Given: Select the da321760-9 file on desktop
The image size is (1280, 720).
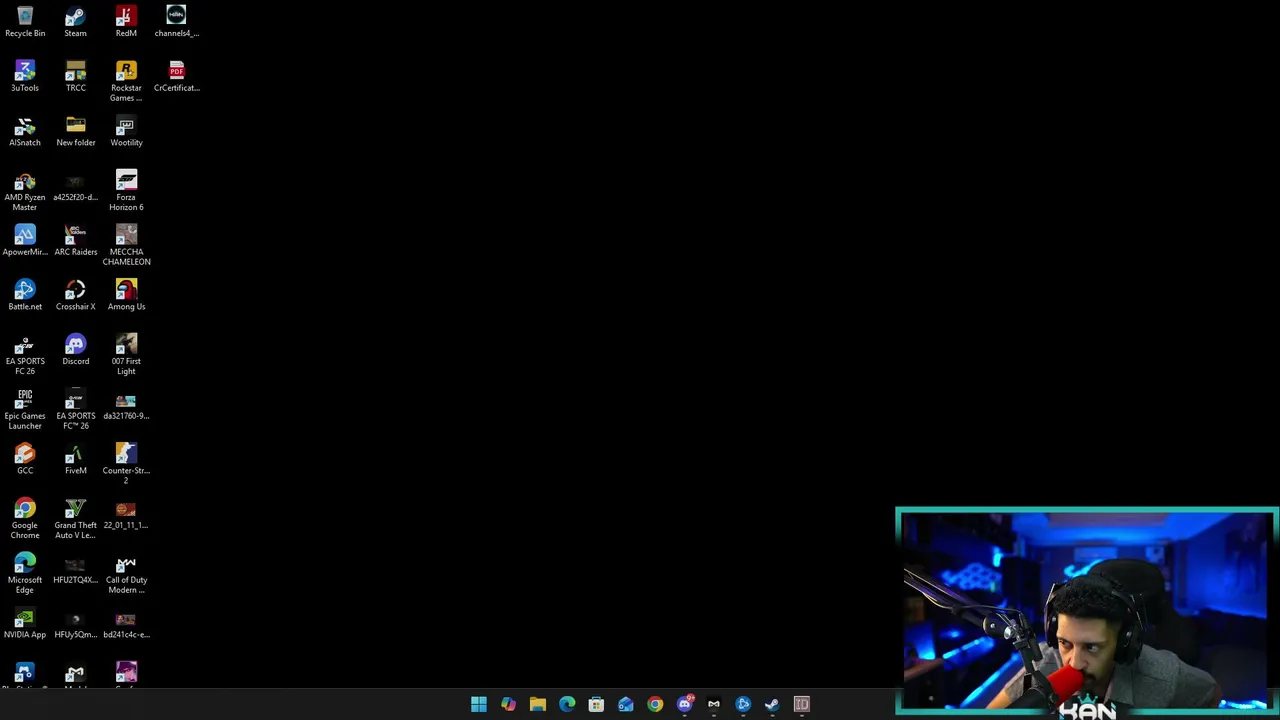Looking at the screenshot, I should pyautogui.click(x=126, y=406).
